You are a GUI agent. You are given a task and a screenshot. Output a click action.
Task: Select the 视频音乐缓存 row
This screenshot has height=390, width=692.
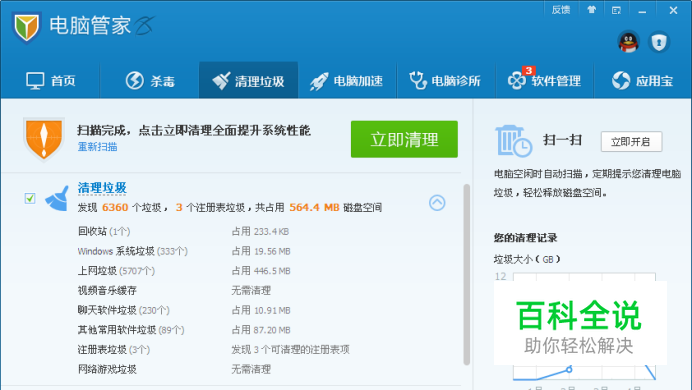214,290
